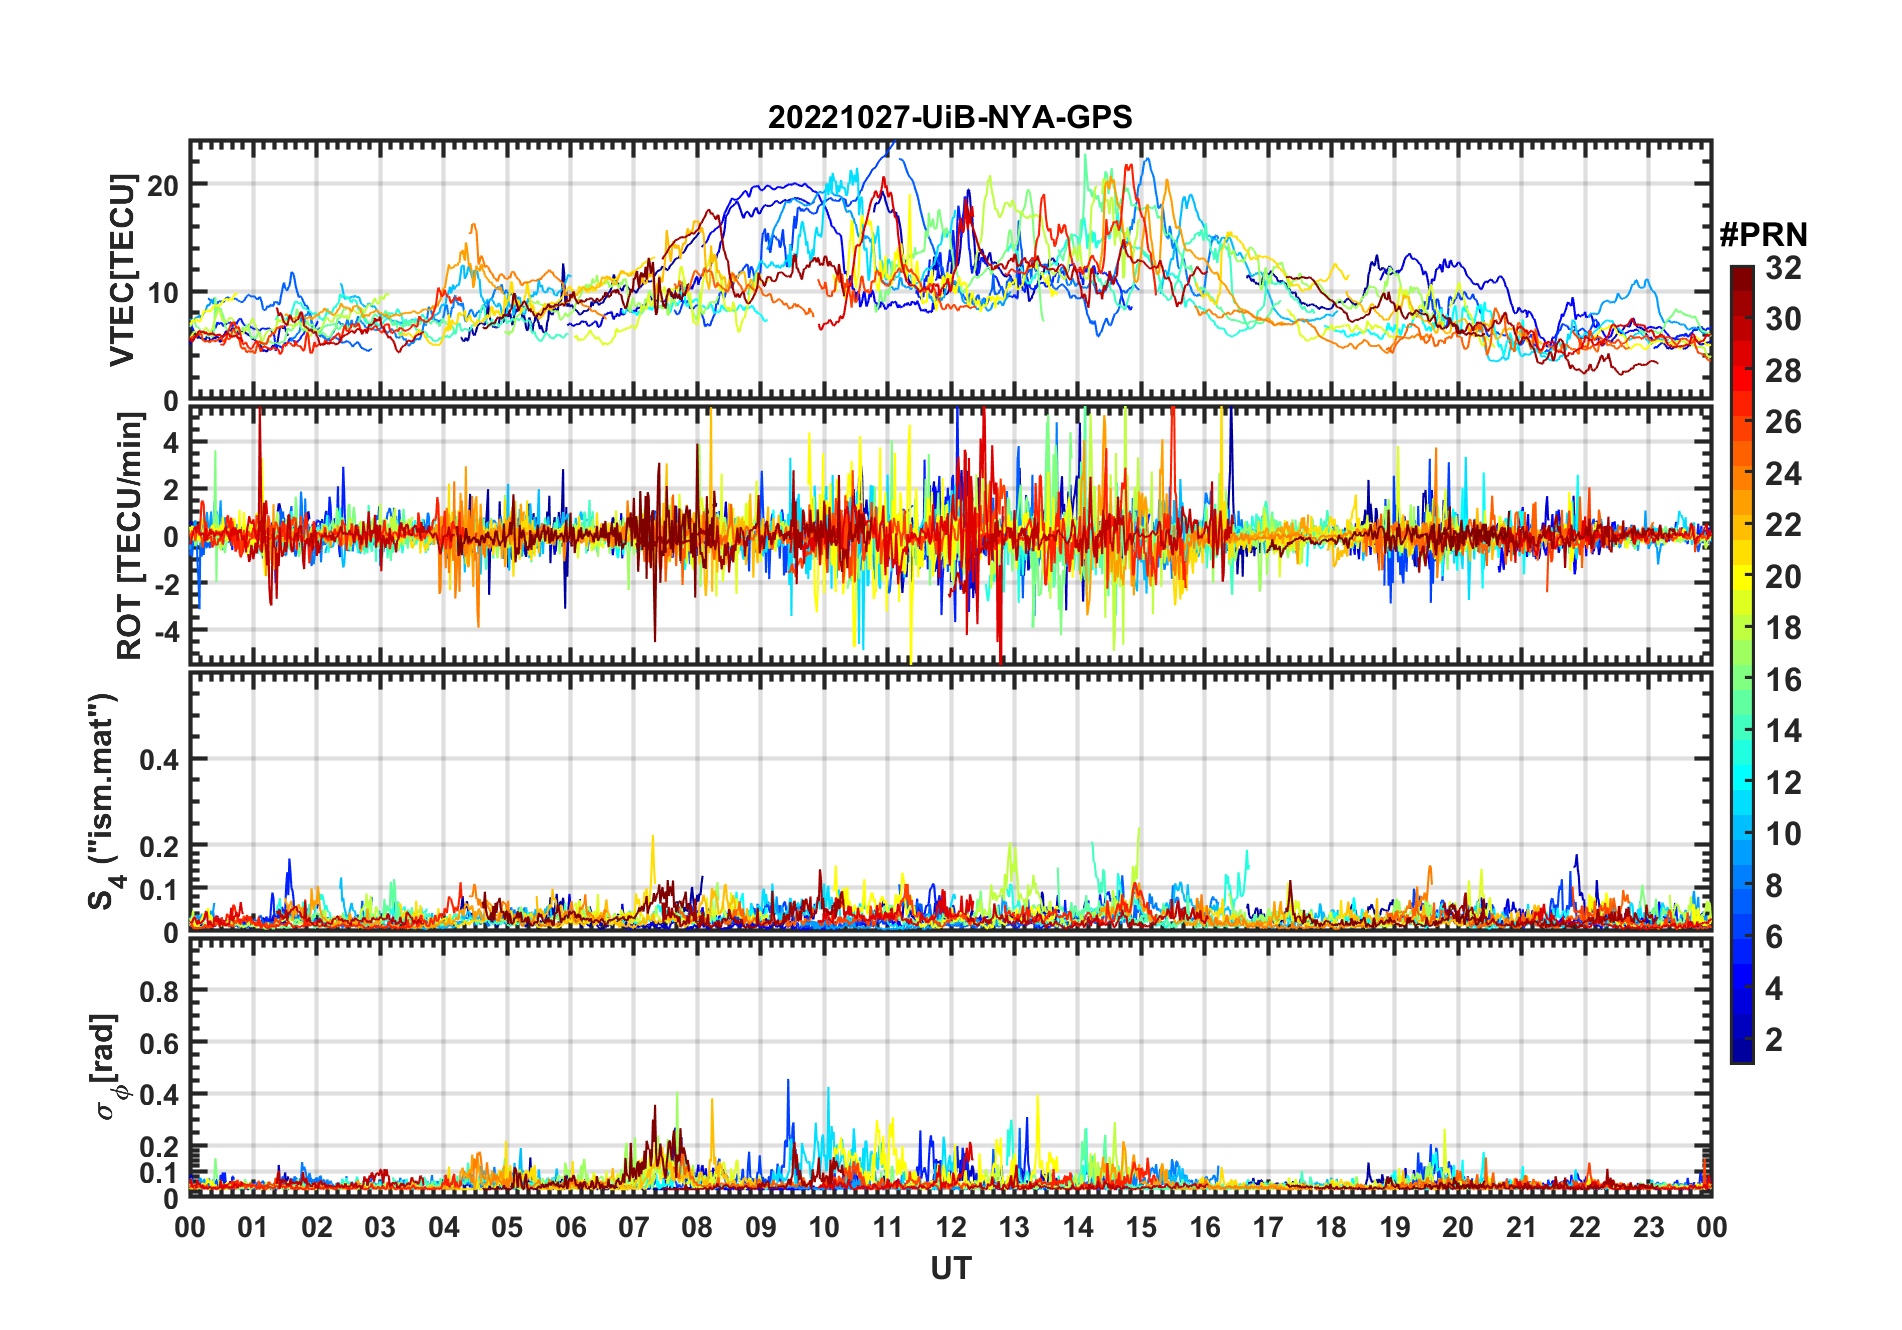The height and width of the screenshot is (1330, 1902).
Task: Select colorbar tick label "24"
Action: [1783, 474]
